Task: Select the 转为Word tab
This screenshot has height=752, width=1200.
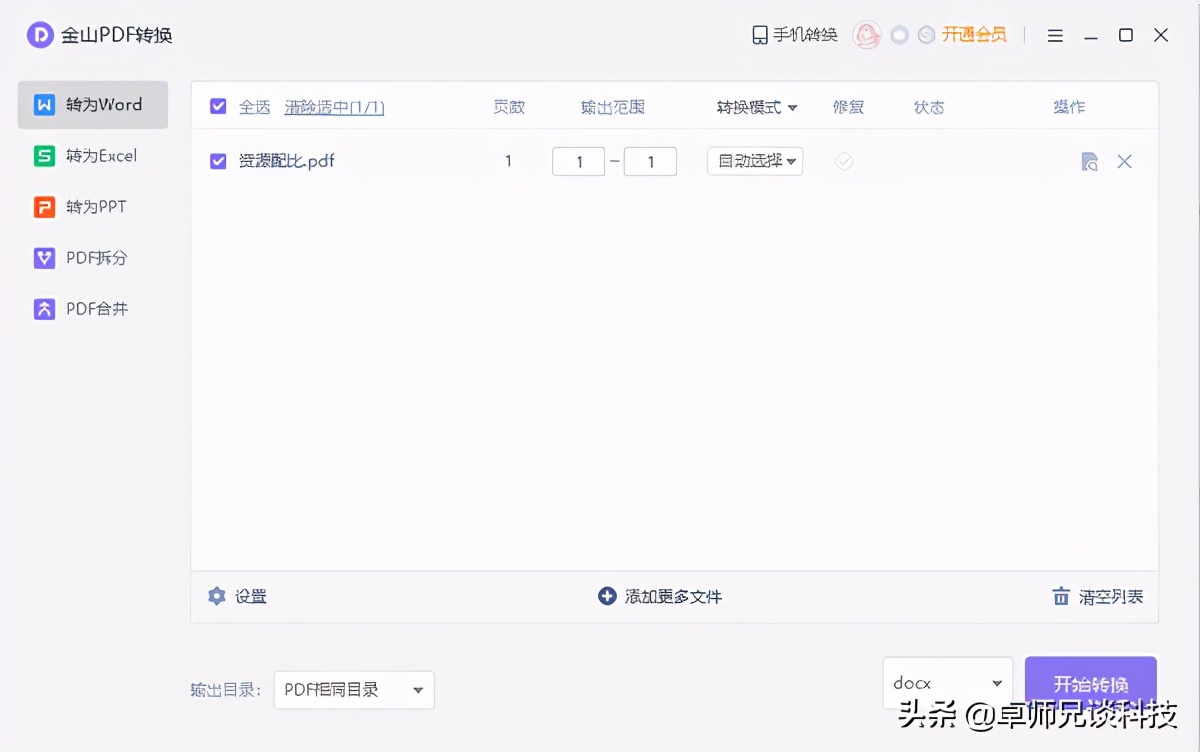Action: coord(93,105)
